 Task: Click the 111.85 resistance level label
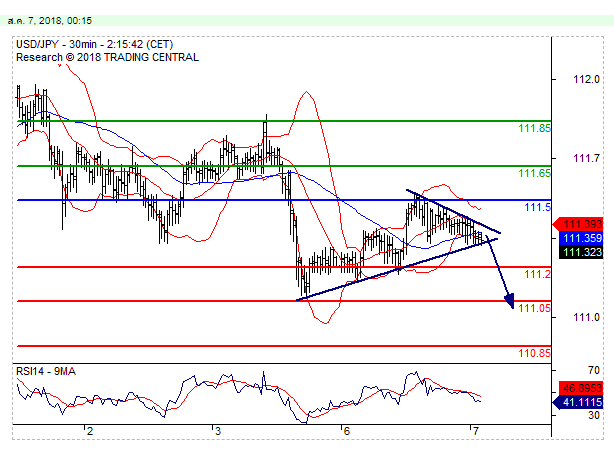(534, 128)
